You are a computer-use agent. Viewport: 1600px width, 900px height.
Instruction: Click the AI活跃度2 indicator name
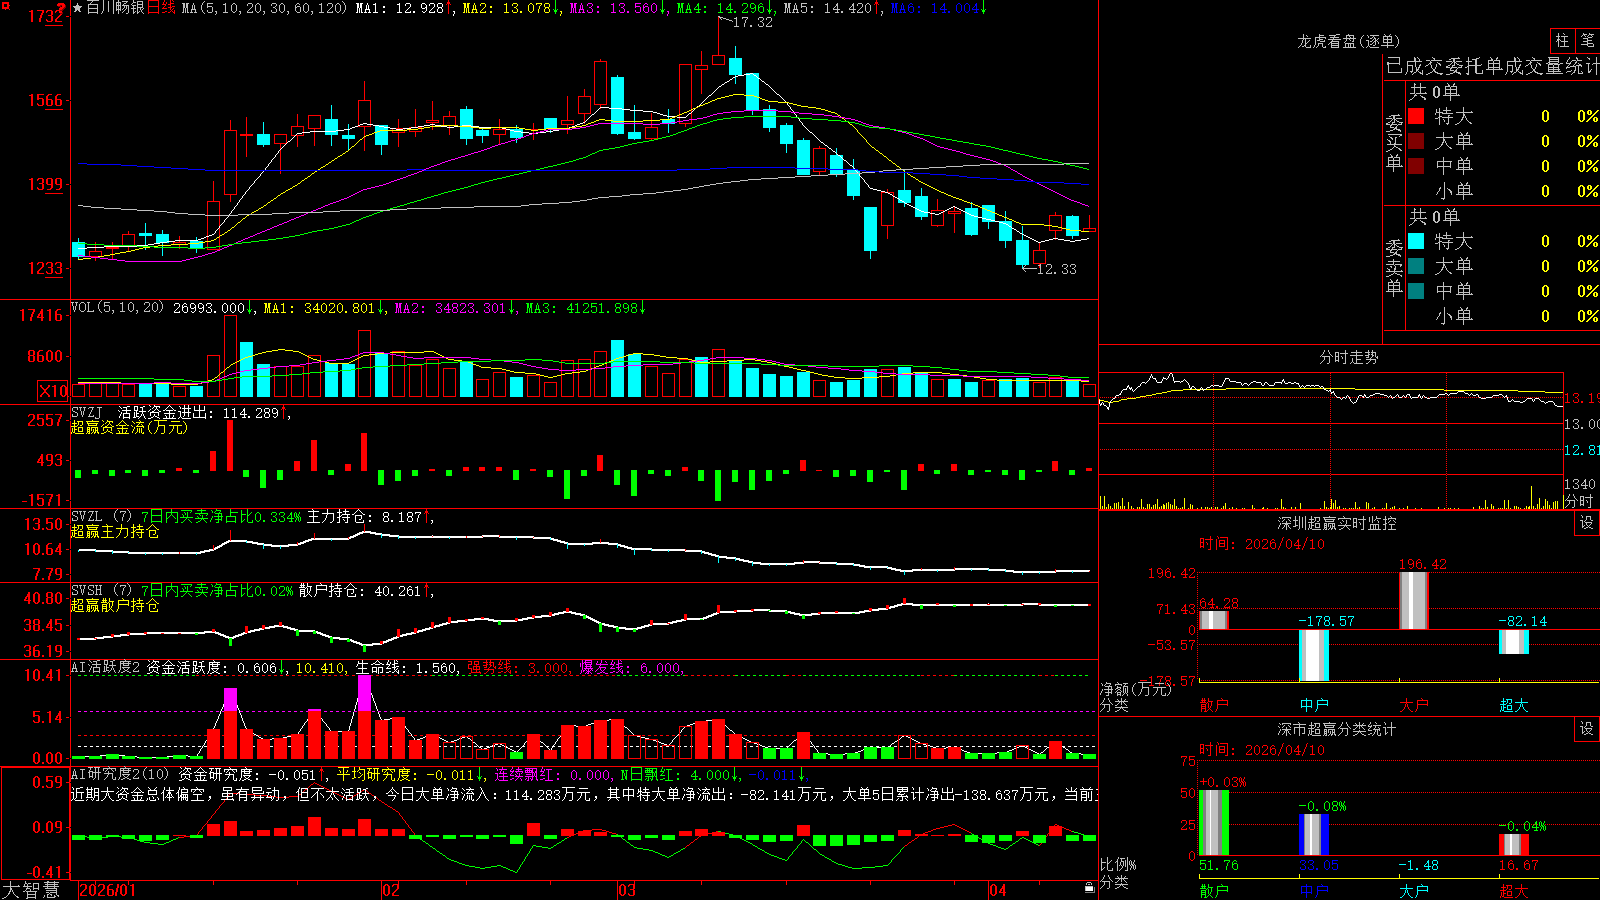coord(106,667)
